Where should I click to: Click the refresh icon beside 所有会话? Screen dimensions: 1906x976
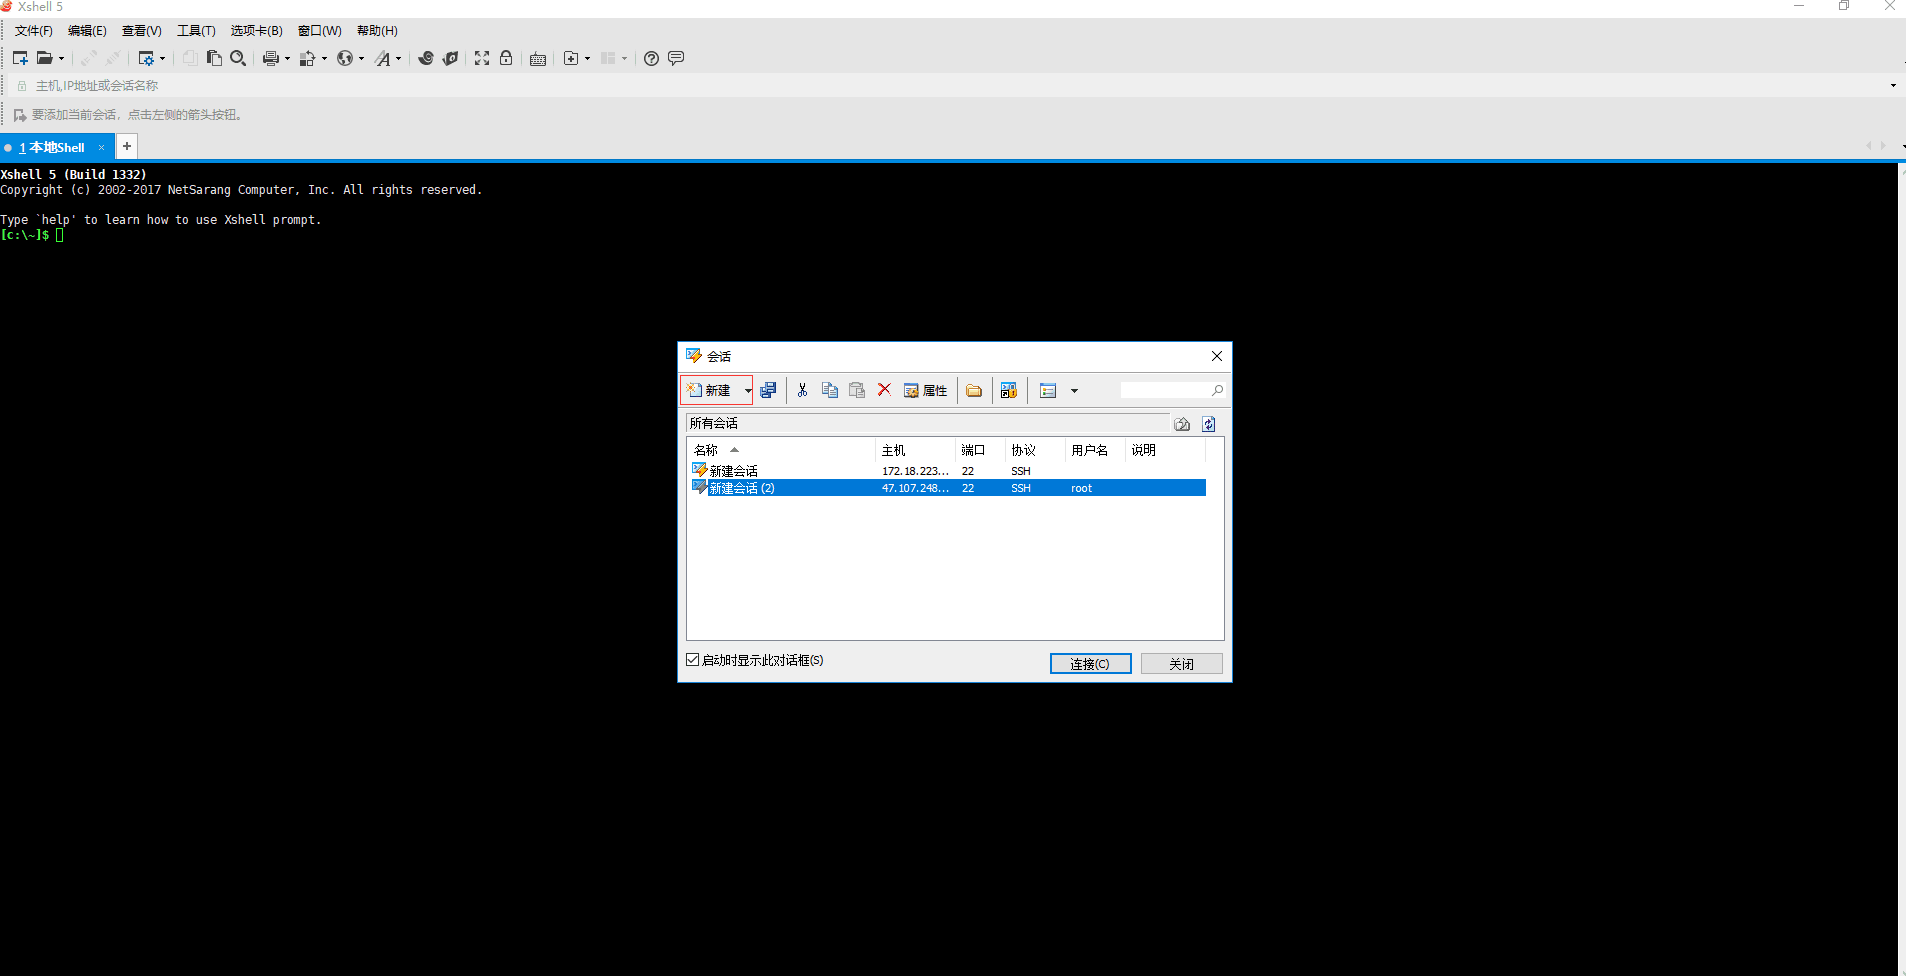point(1209,424)
